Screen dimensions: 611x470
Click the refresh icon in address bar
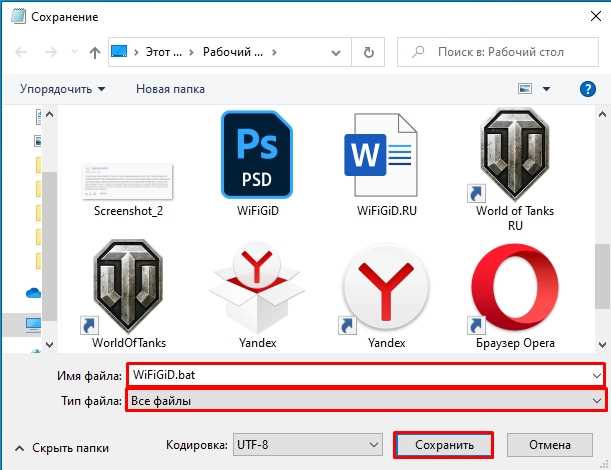(368, 52)
